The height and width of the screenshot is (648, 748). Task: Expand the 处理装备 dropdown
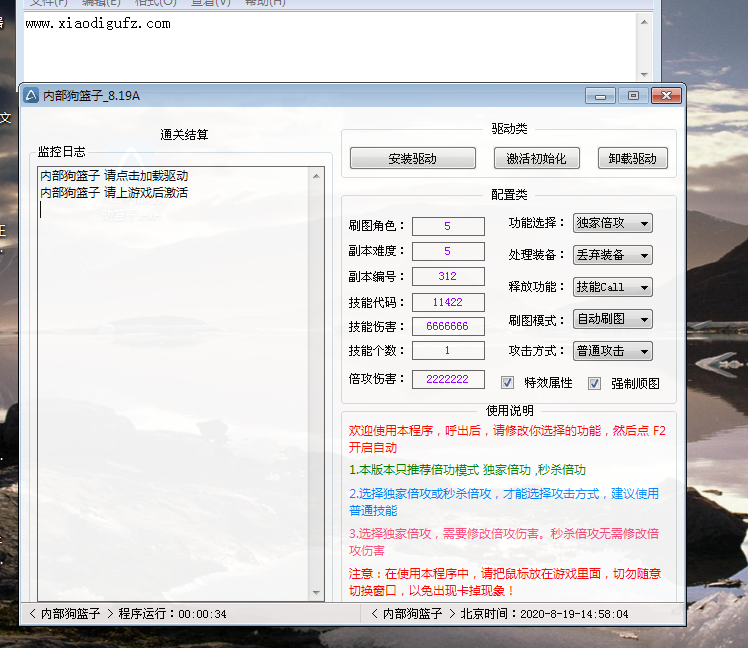pos(613,255)
